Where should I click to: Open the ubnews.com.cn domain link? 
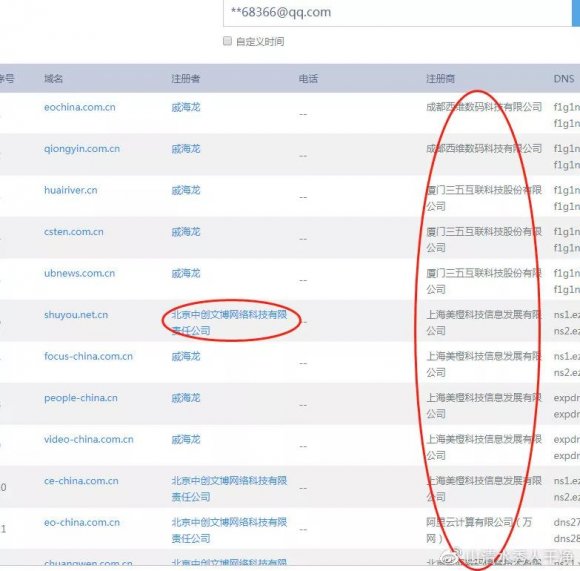pyautogui.click(x=80, y=273)
